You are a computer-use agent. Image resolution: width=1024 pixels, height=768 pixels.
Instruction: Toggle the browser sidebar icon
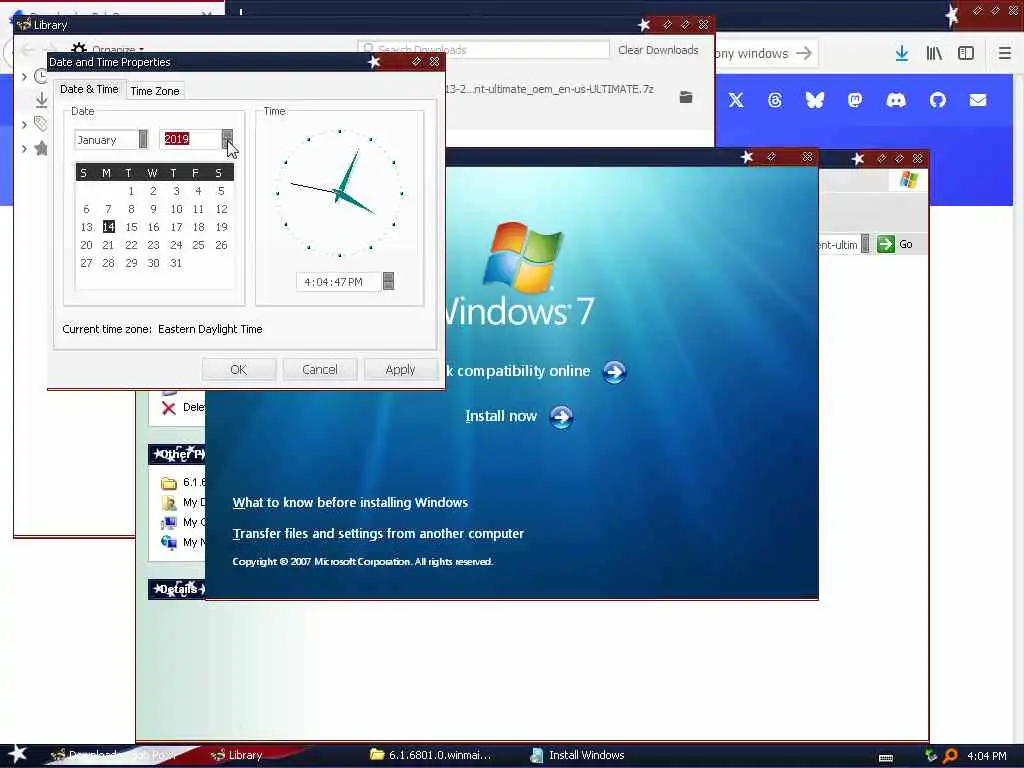click(966, 53)
